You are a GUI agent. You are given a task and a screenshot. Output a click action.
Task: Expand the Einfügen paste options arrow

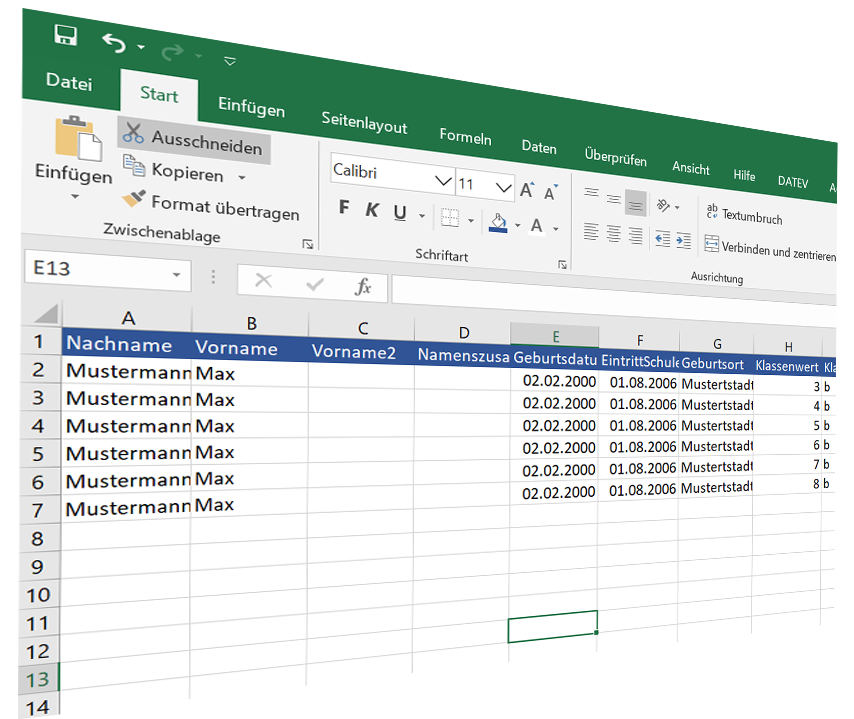pos(75,196)
